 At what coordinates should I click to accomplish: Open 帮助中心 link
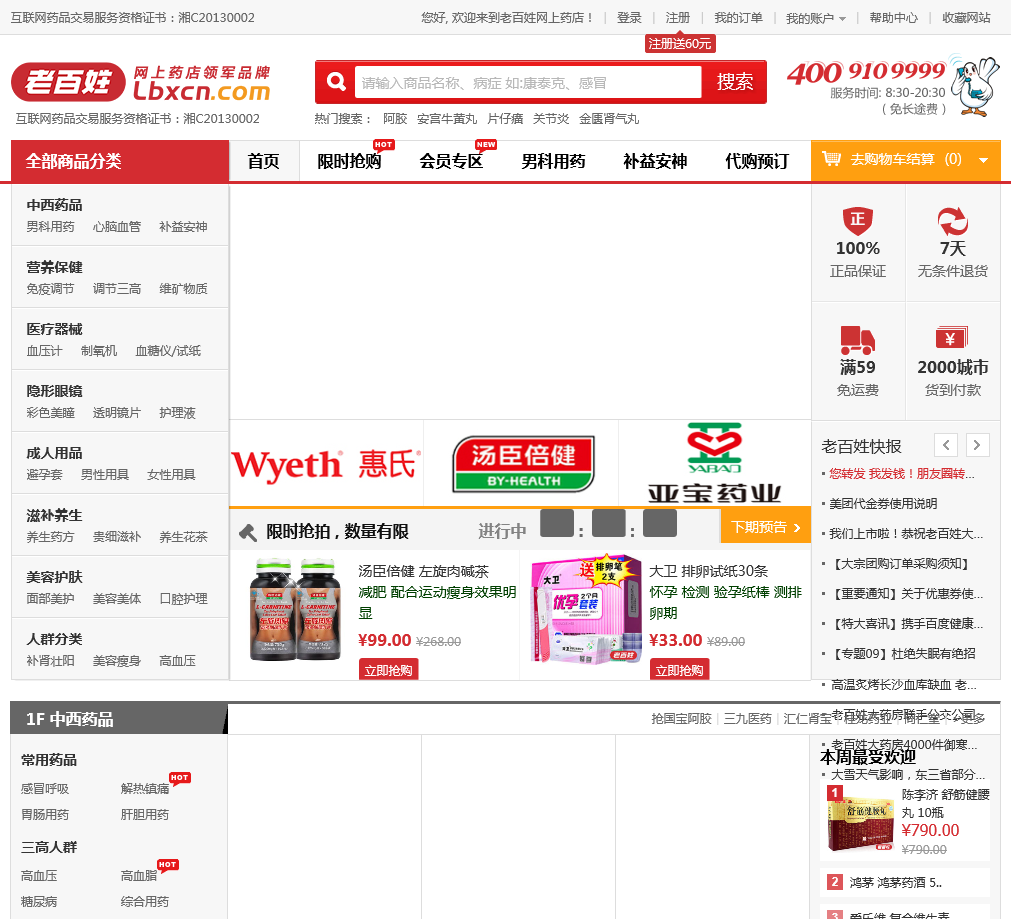pyautogui.click(x=894, y=17)
